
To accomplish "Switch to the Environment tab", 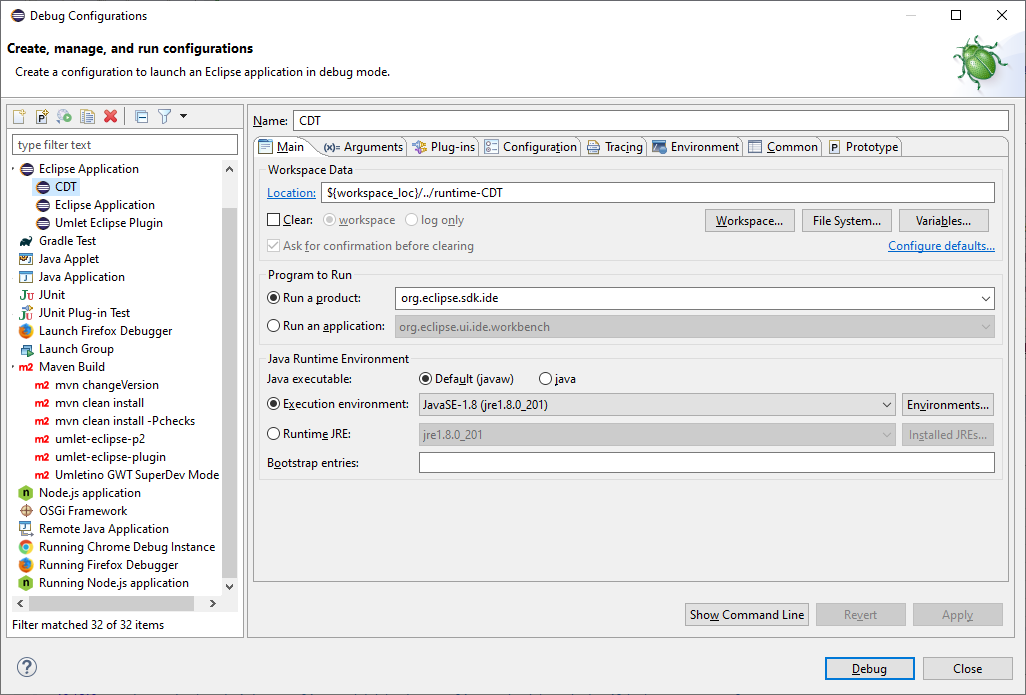I will click(696, 147).
